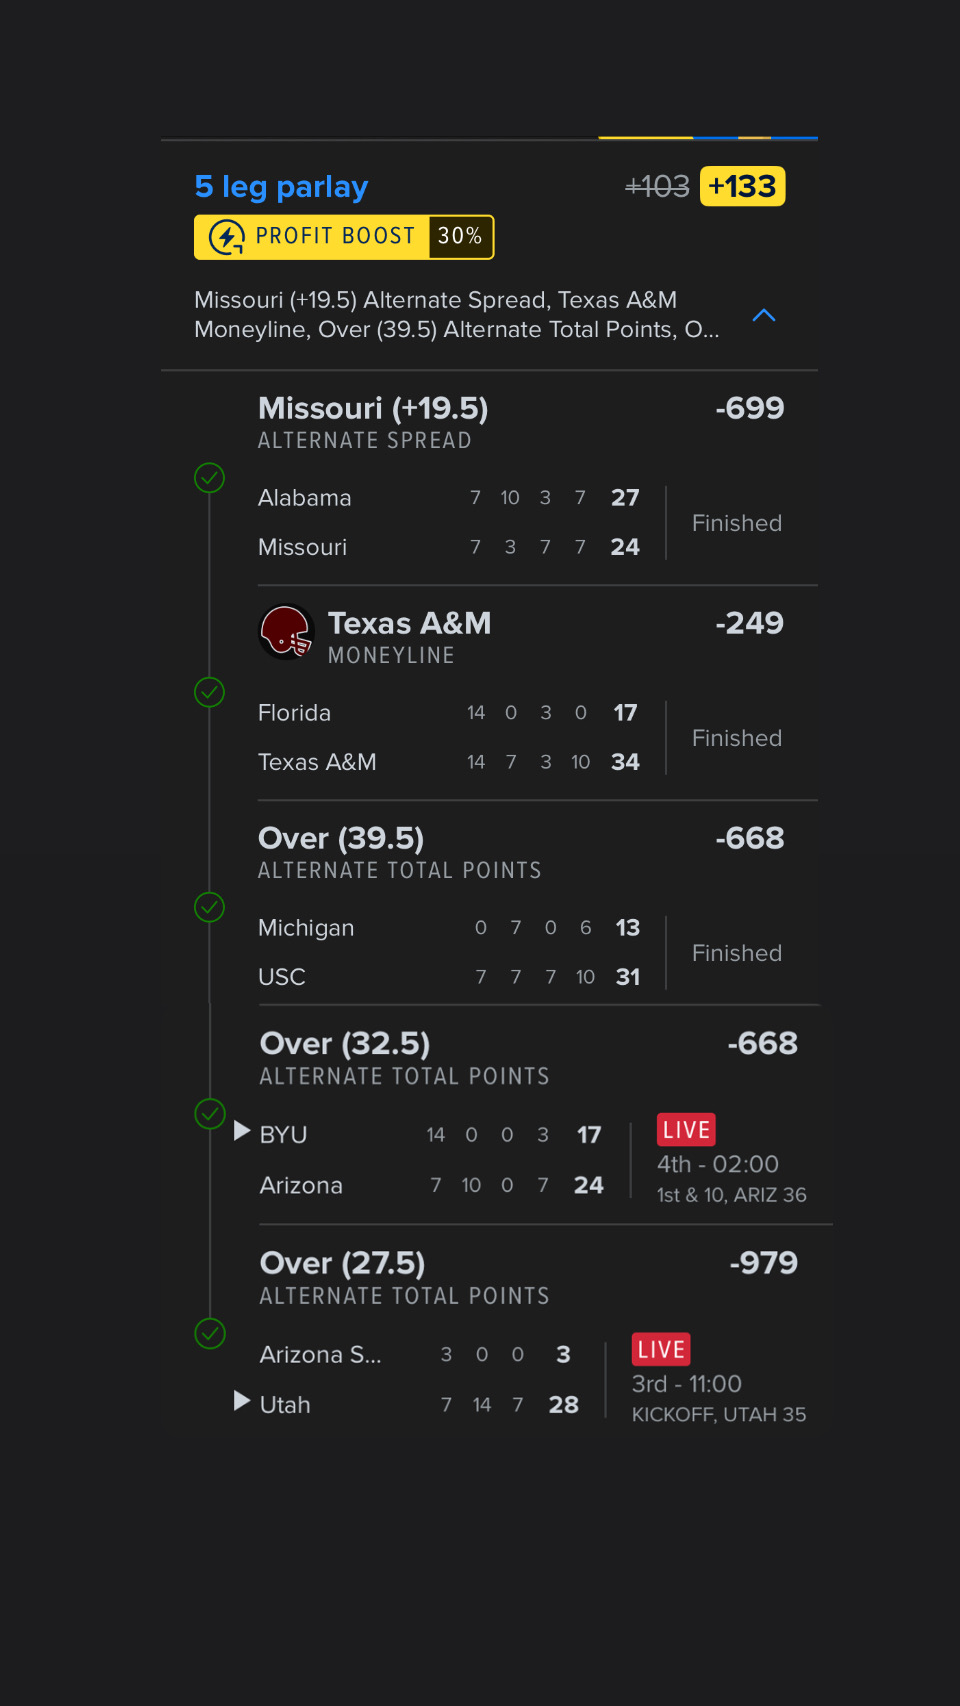Click the Texas A&M helmet icon
The height and width of the screenshot is (1706, 960).
(286, 632)
